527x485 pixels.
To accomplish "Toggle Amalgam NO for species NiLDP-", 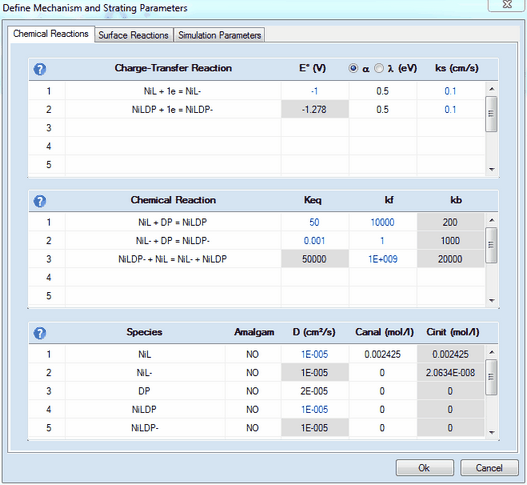I will [253, 428].
